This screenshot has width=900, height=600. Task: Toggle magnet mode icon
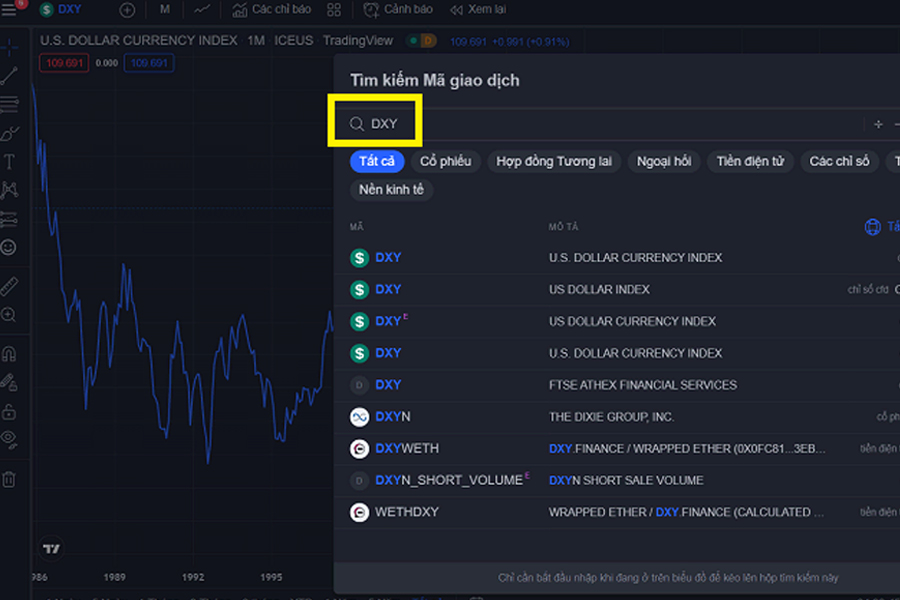pos(9,353)
